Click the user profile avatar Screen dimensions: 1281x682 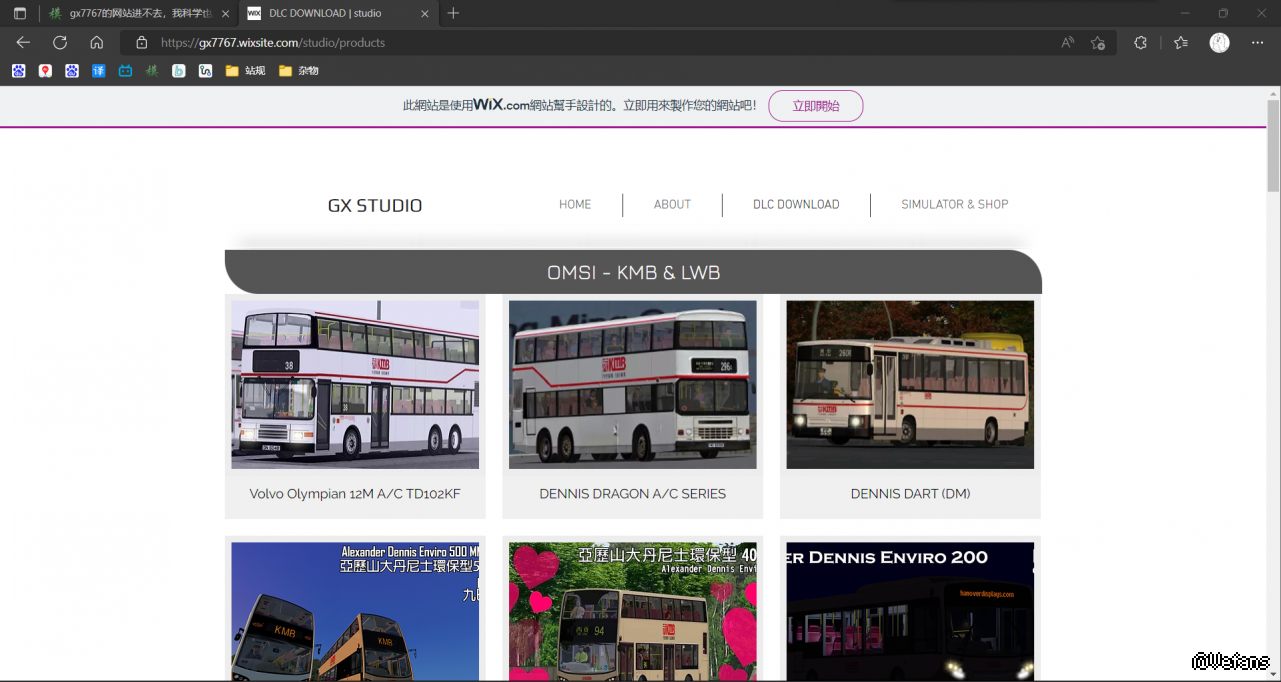point(1219,43)
